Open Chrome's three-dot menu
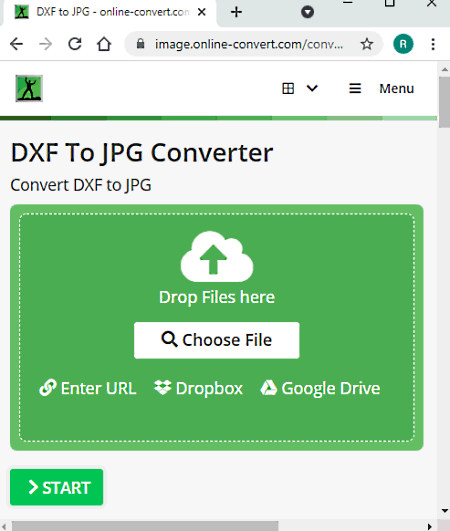 (x=433, y=44)
